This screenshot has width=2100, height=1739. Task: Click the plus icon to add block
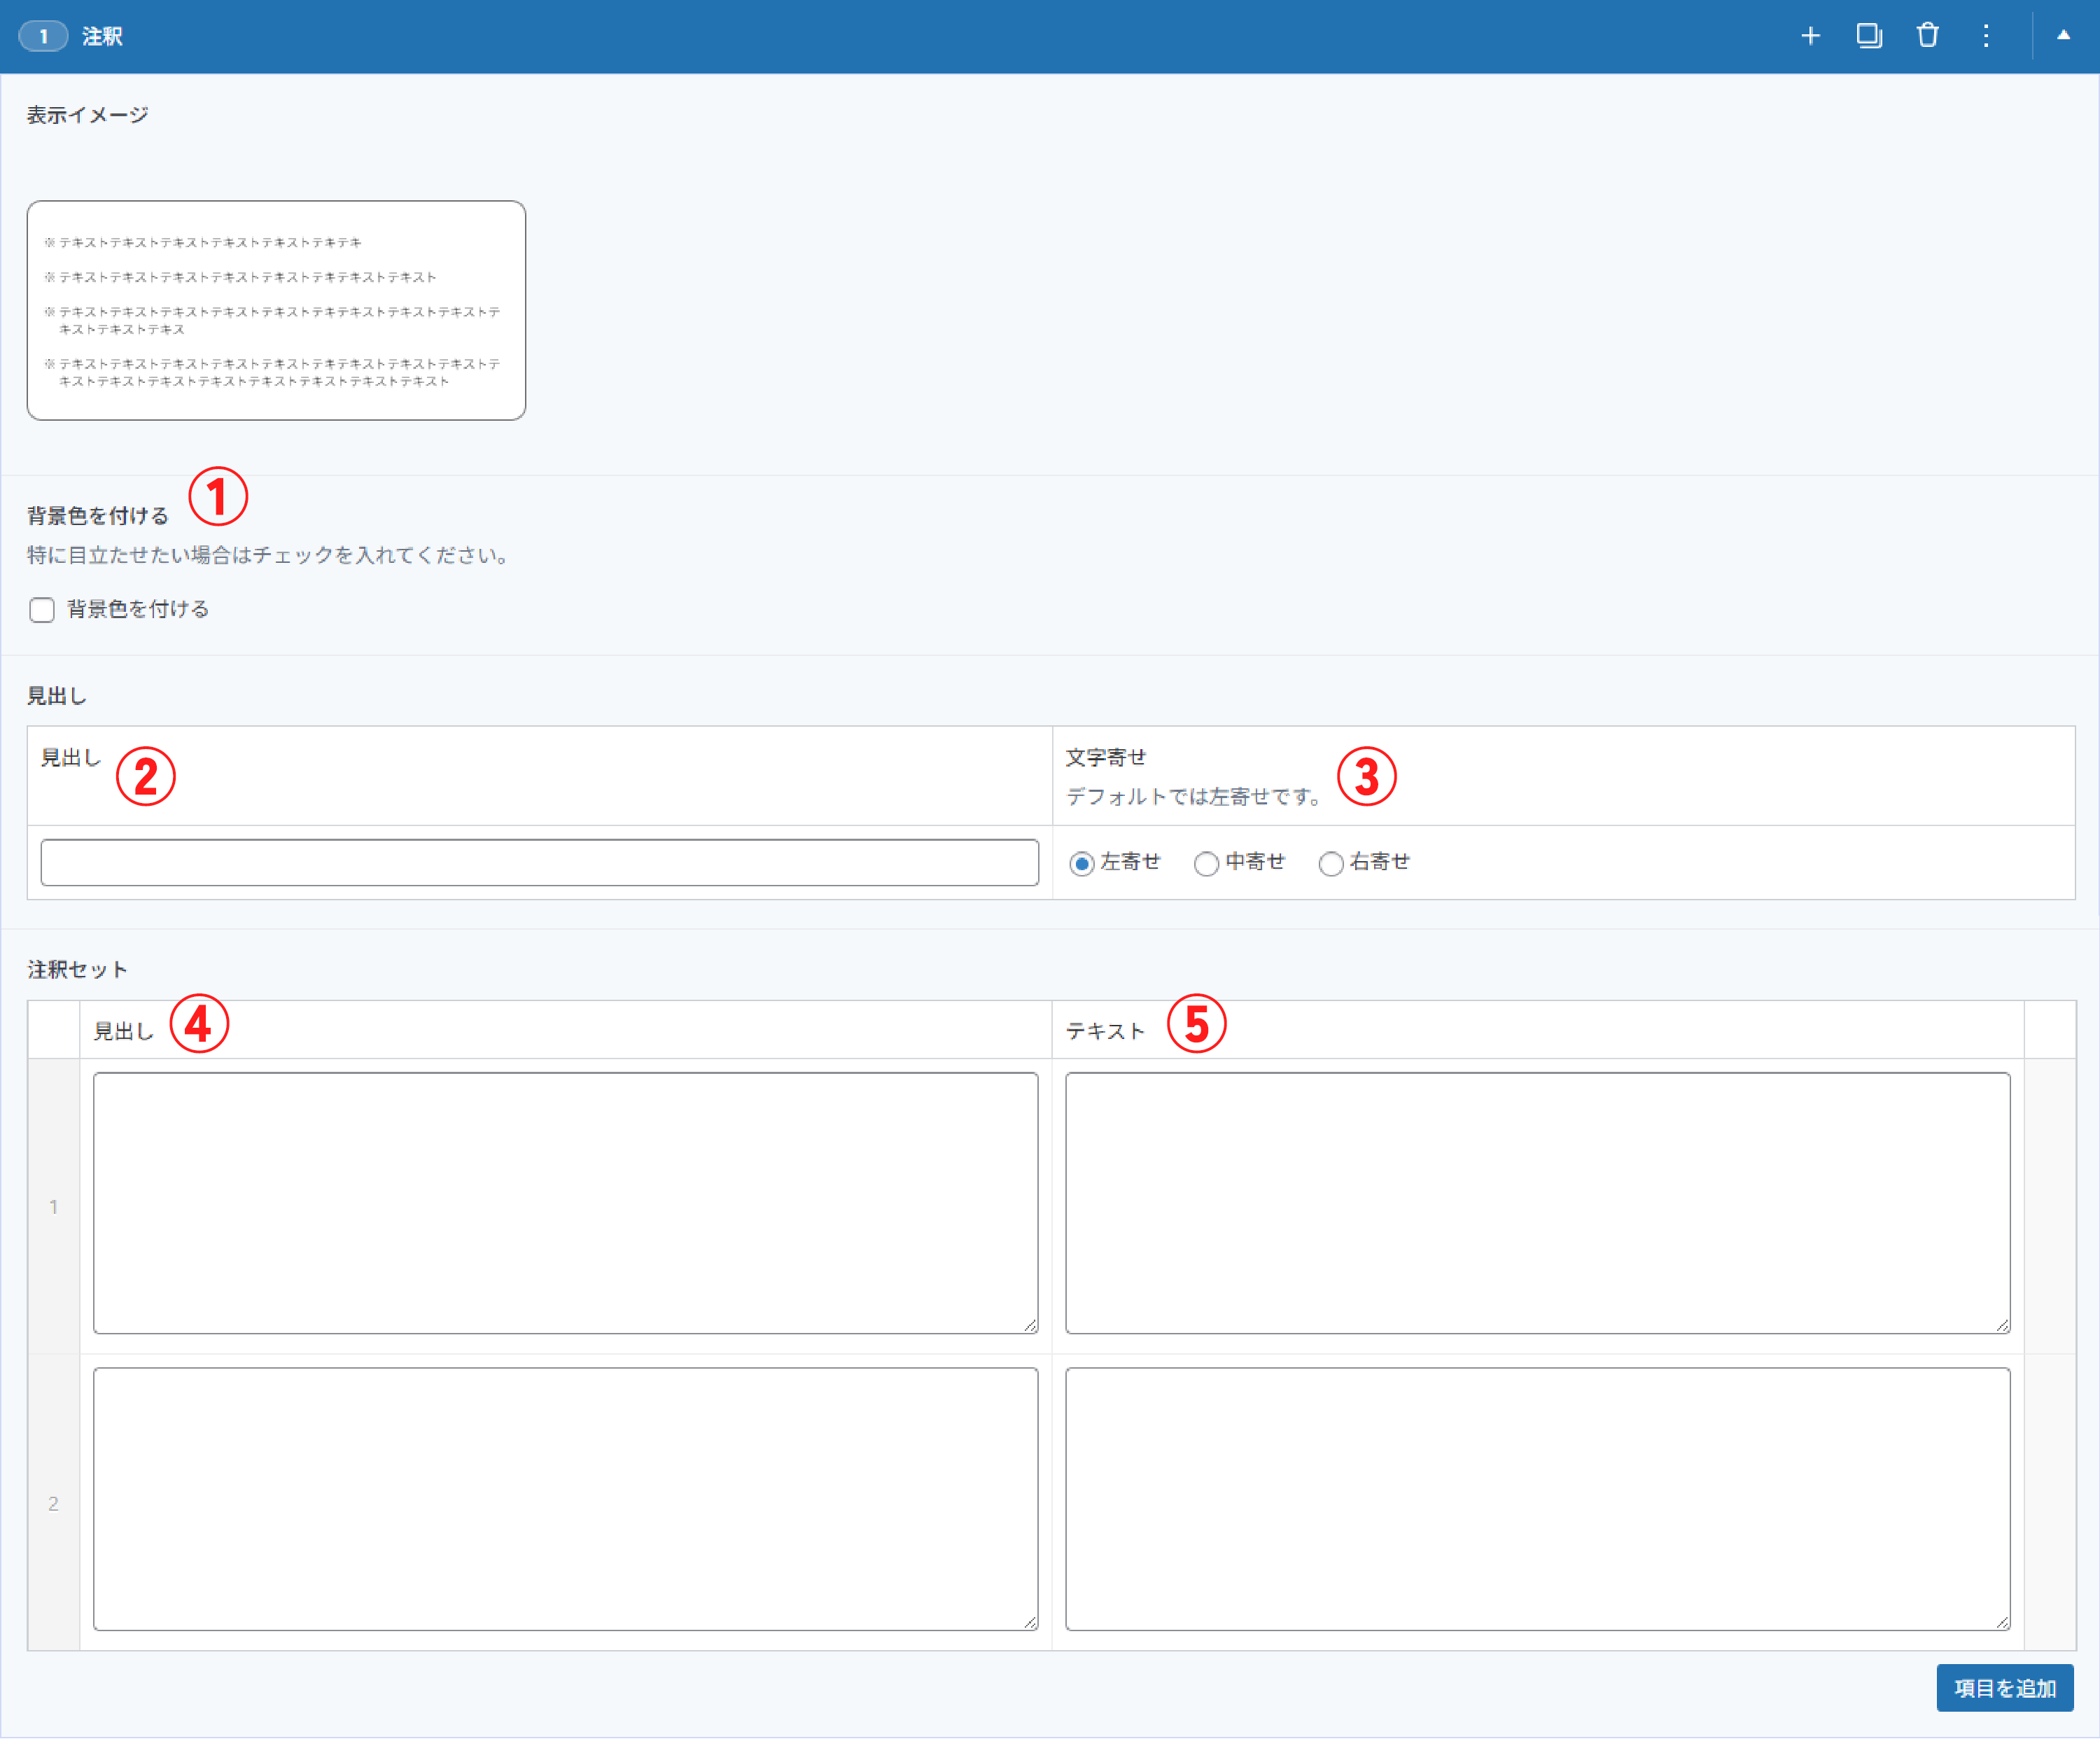(1810, 36)
